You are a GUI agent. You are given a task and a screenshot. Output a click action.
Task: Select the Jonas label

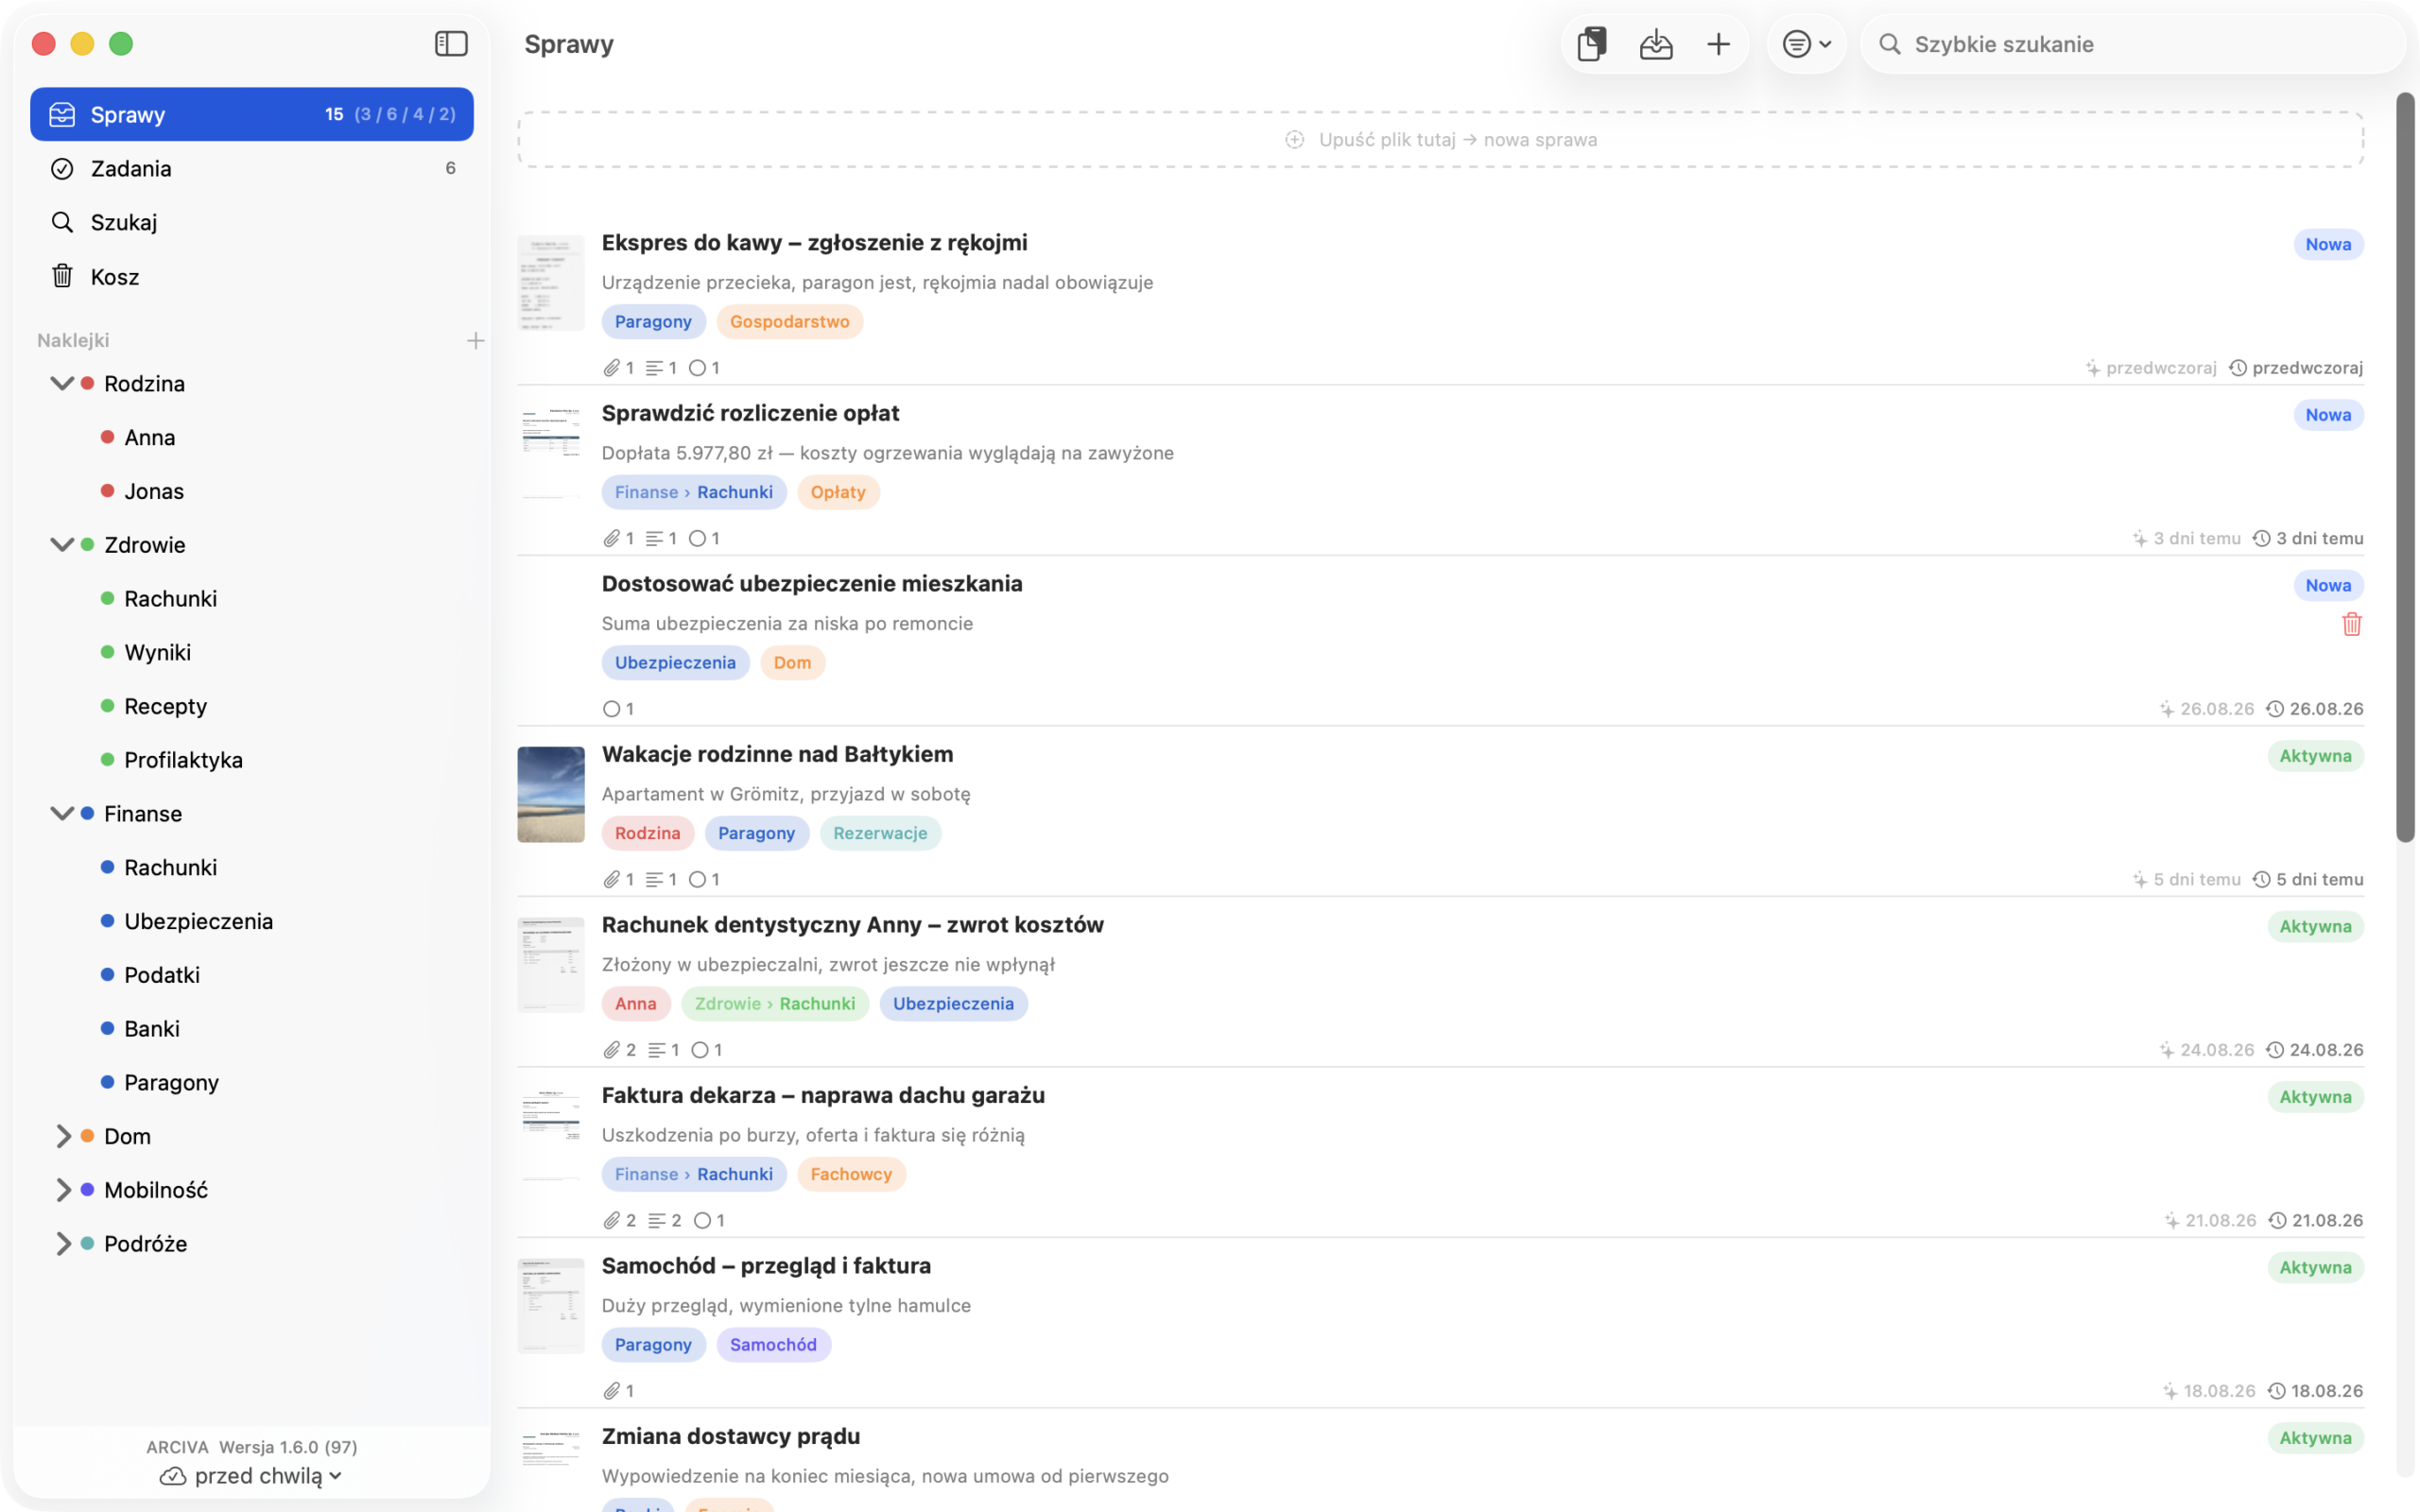pos(154,491)
